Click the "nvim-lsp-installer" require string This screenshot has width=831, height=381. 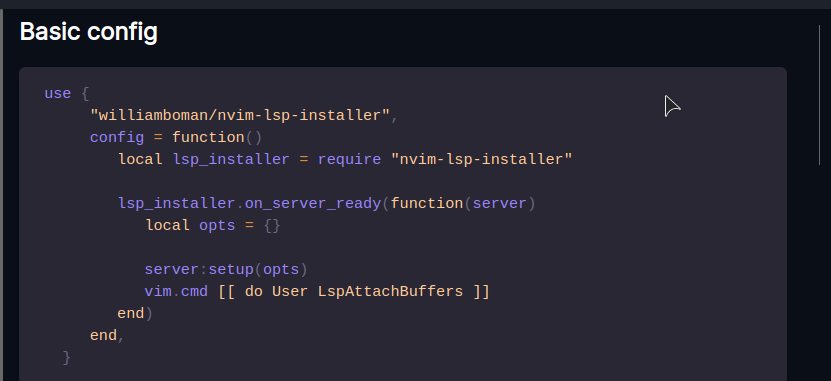tap(481, 160)
